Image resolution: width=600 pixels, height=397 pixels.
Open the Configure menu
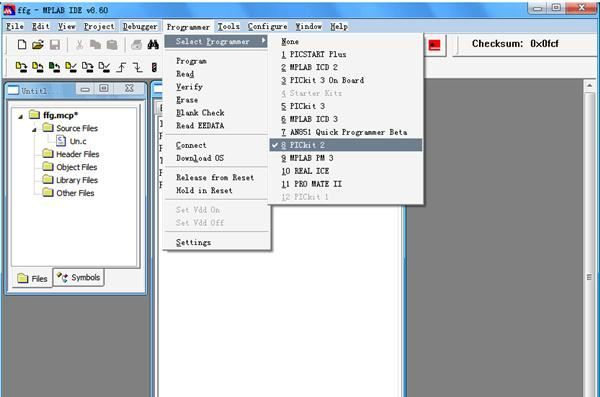click(x=267, y=26)
